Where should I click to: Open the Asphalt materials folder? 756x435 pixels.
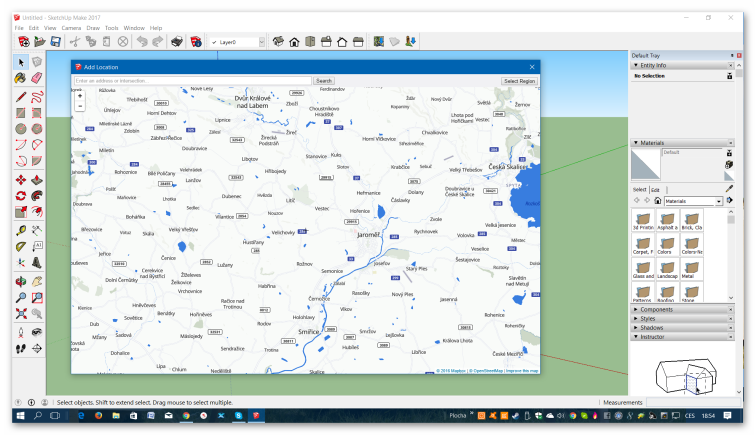pos(667,220)
